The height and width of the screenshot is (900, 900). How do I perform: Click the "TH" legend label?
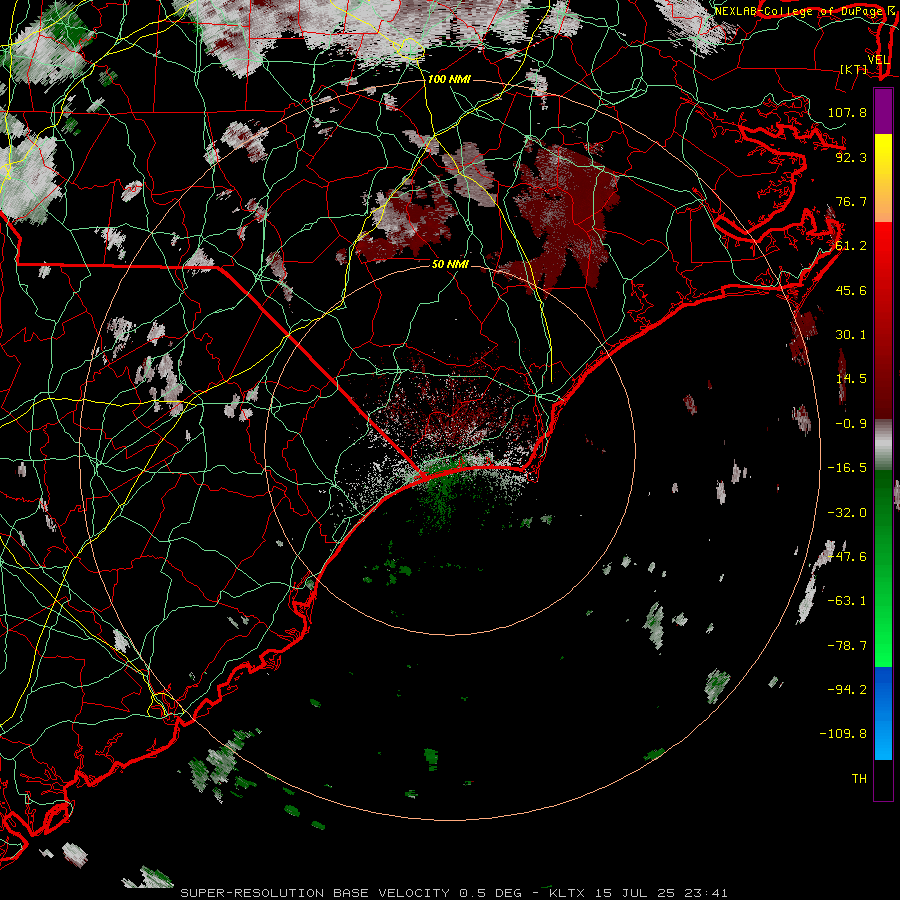point(859,779)
